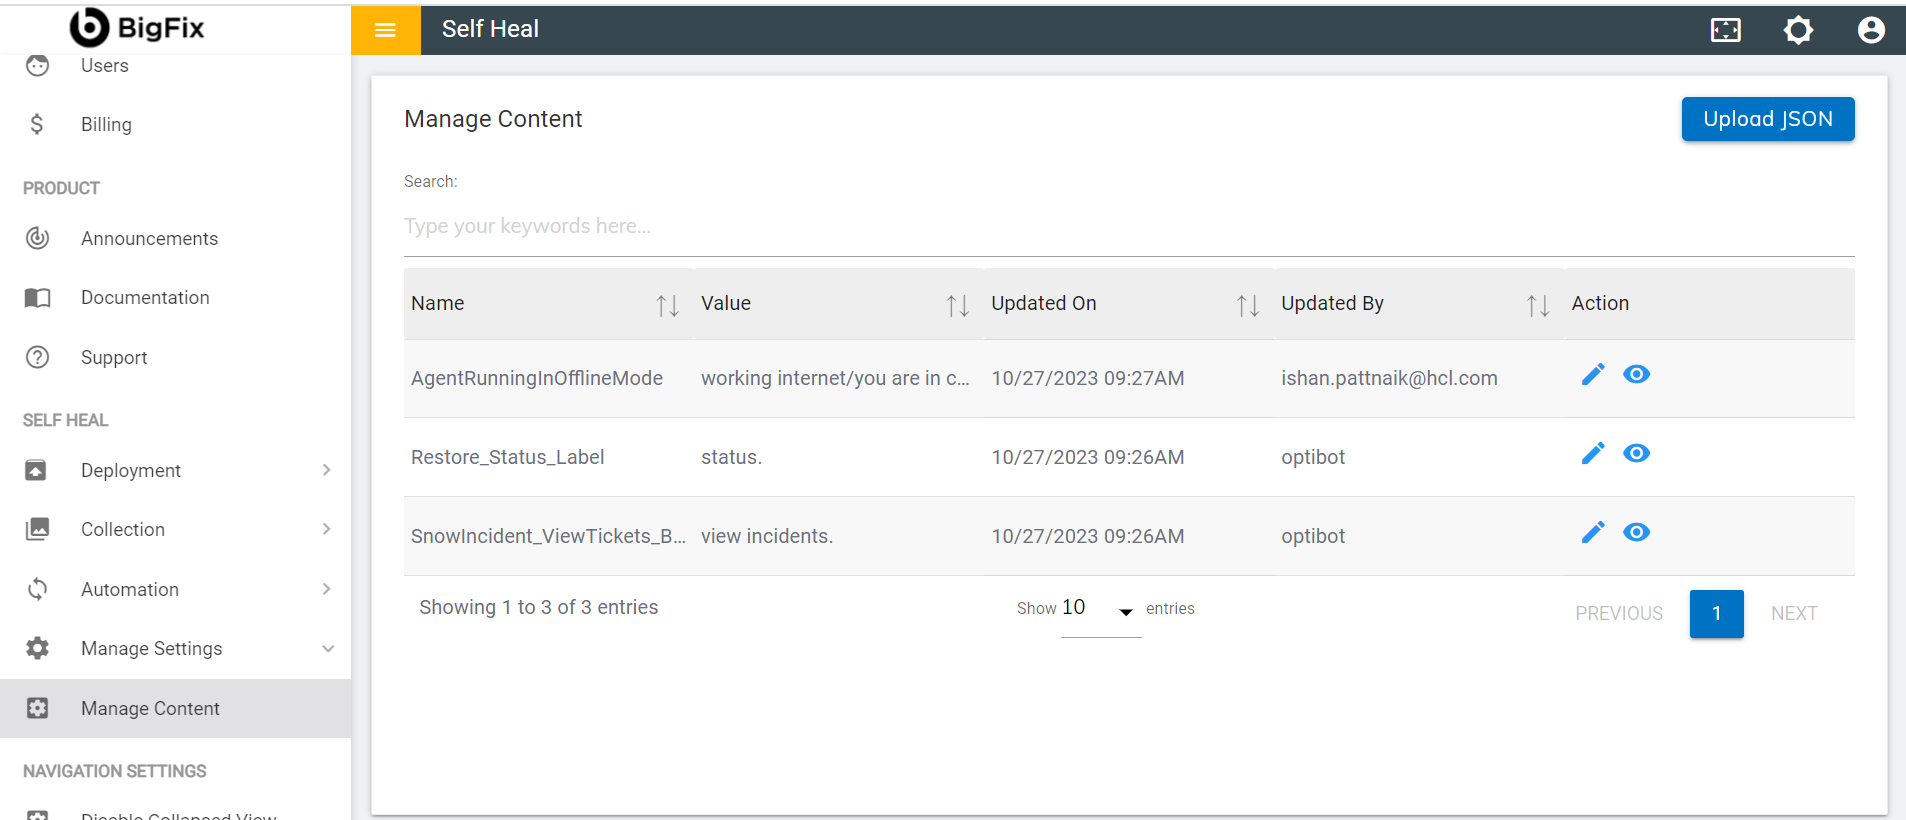Sort the table by Name column
The height and width of the screenshot is (820, 1906).
click(667, 305)
